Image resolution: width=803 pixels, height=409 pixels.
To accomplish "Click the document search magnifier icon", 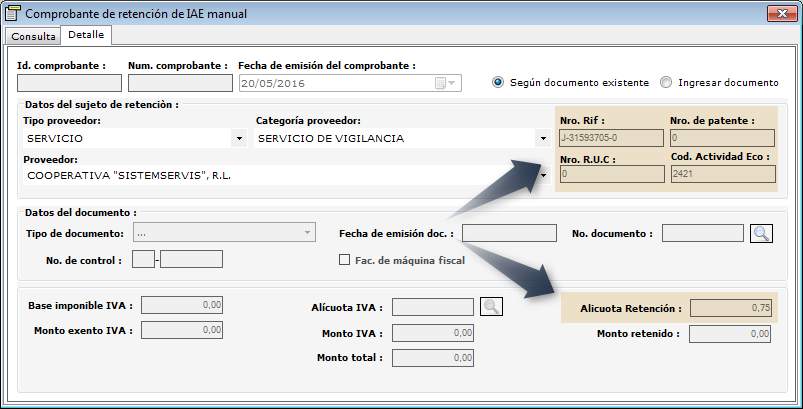I will 761,233.
